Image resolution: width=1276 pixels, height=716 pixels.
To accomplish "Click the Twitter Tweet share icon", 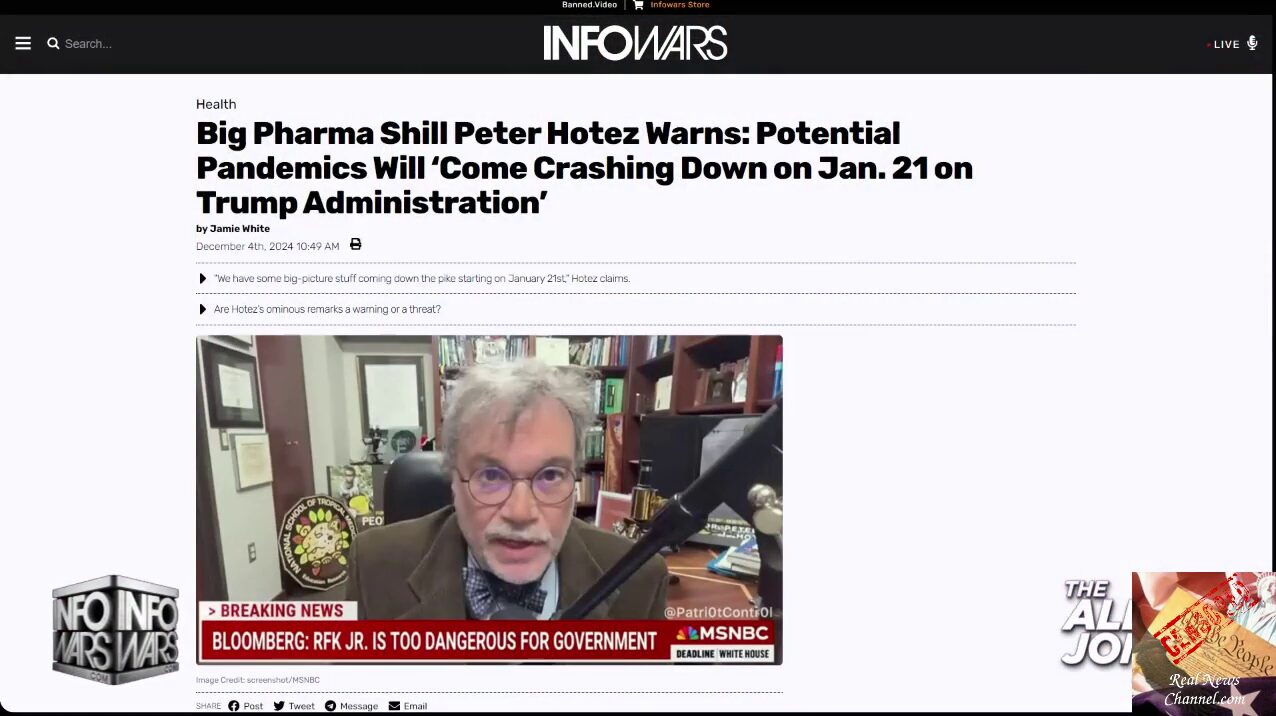I will pos(279,706).
